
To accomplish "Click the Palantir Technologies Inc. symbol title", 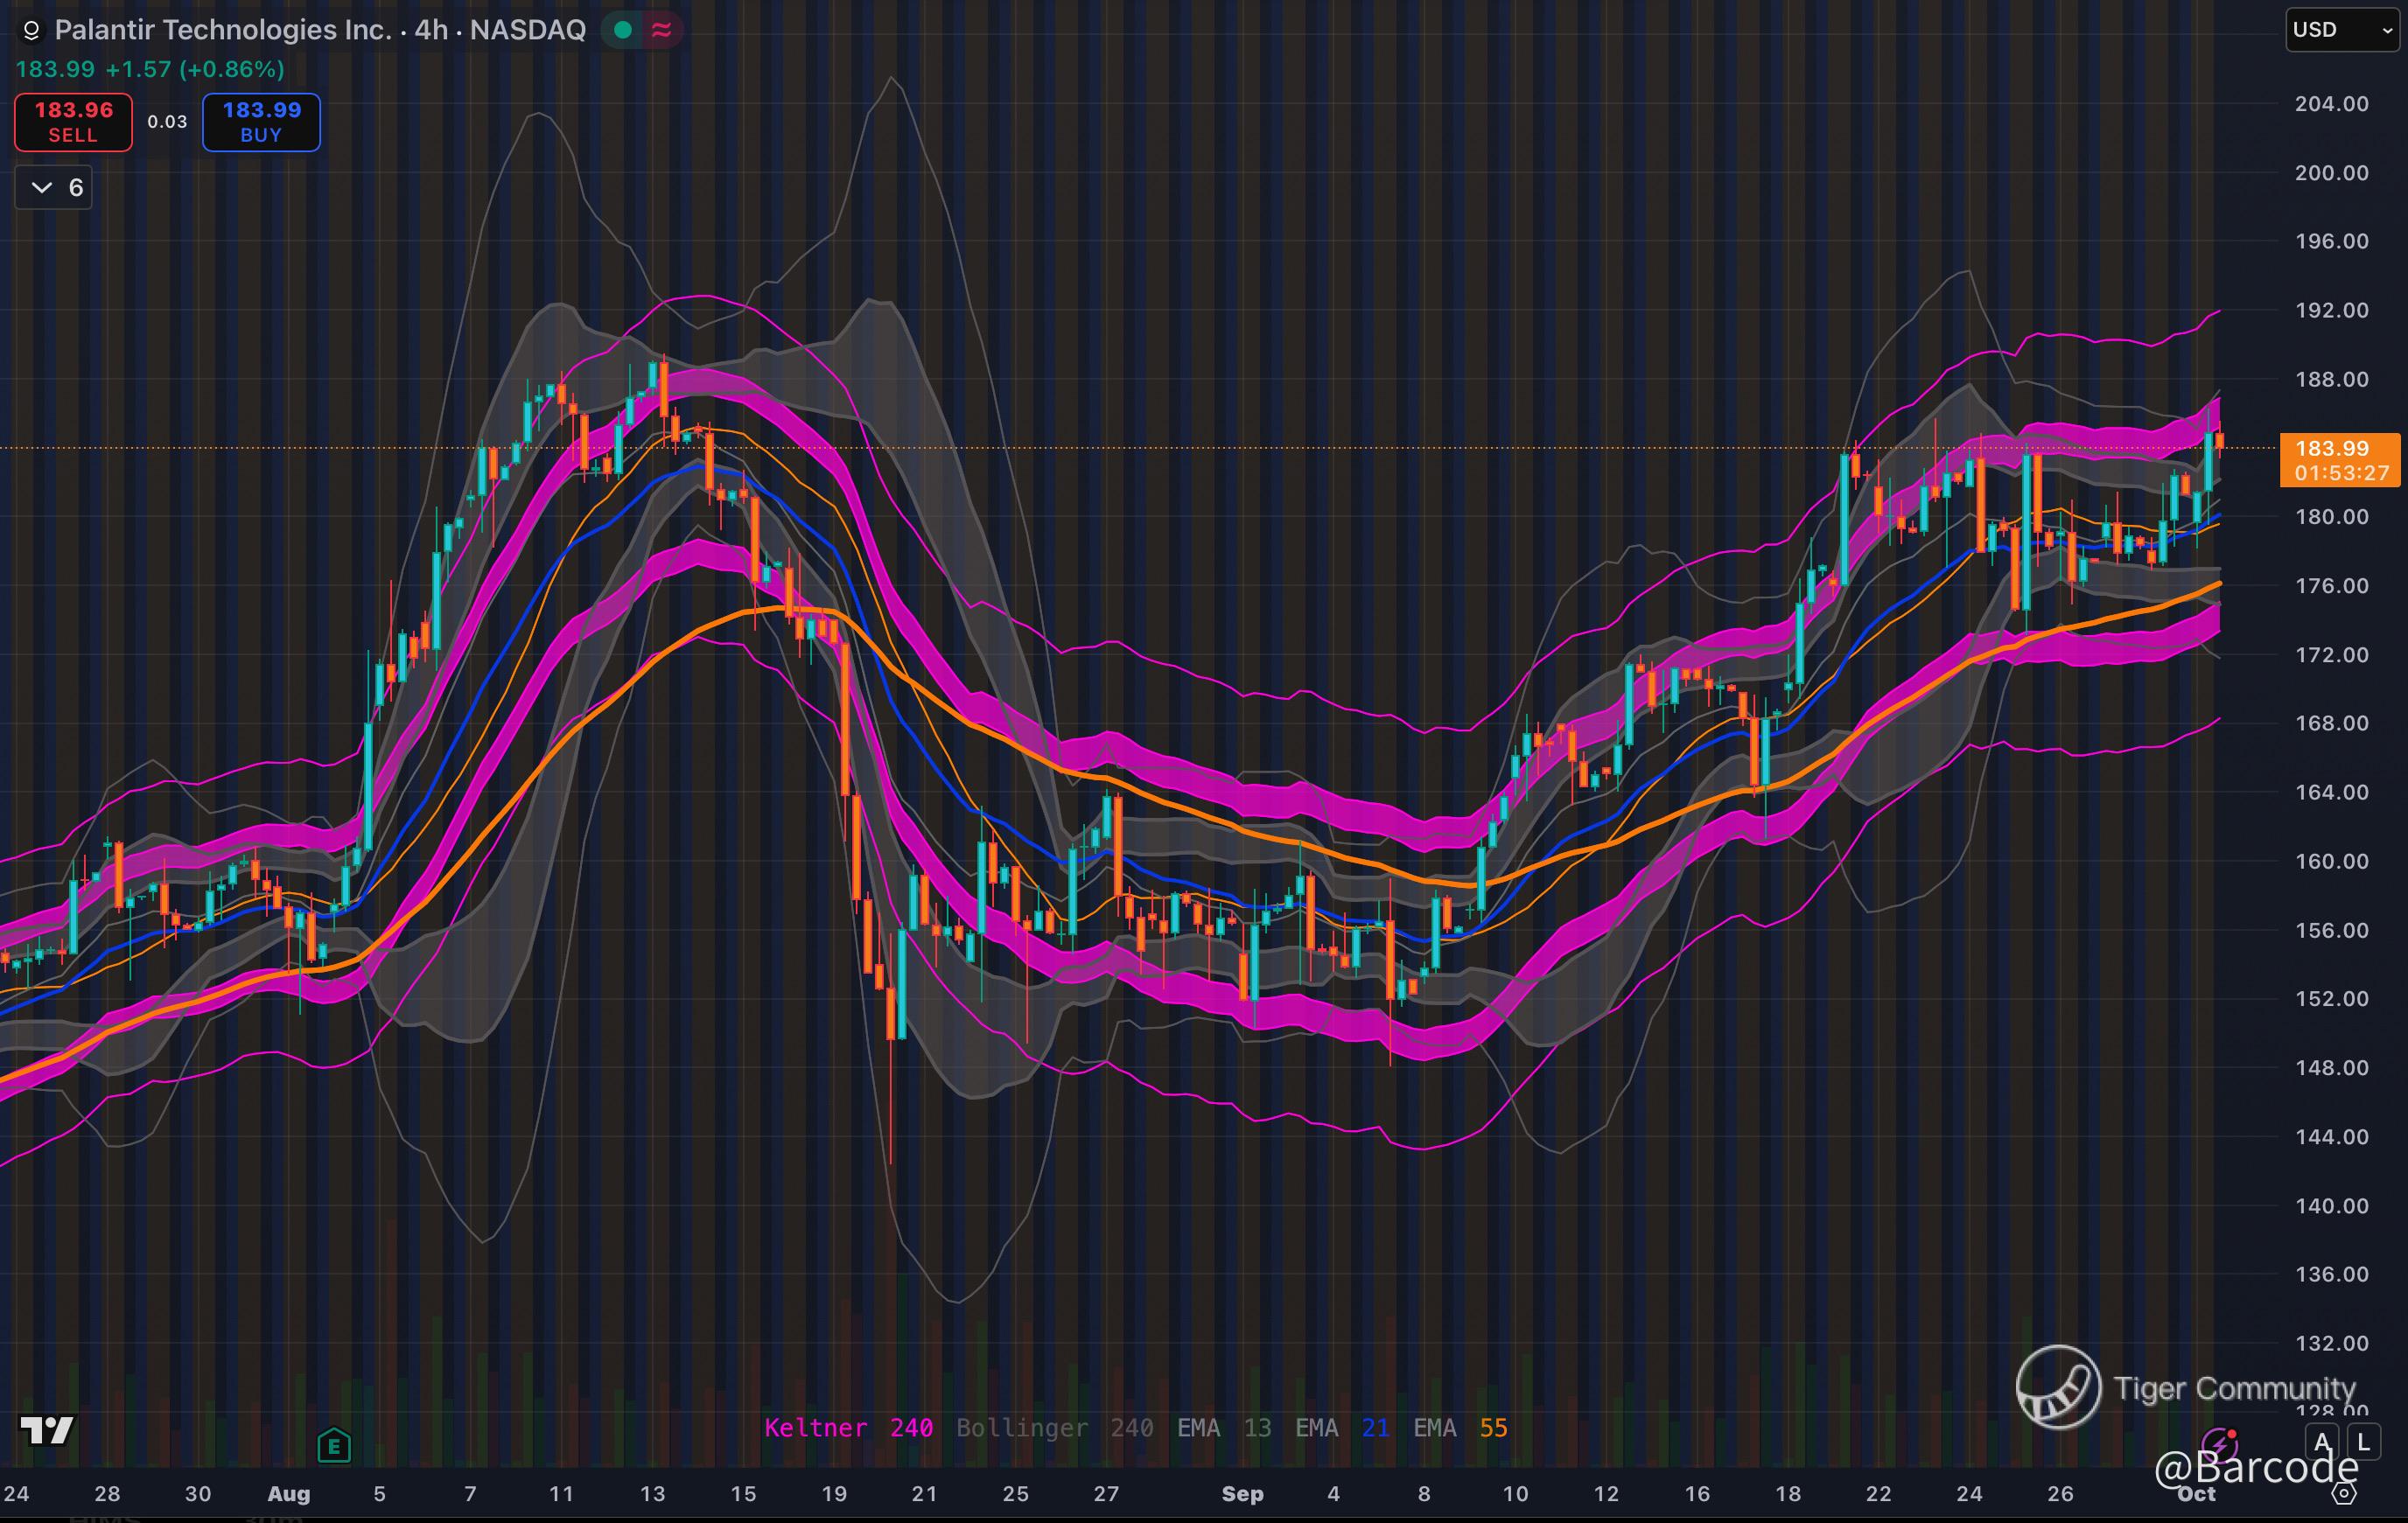I will tap(223, 30).
